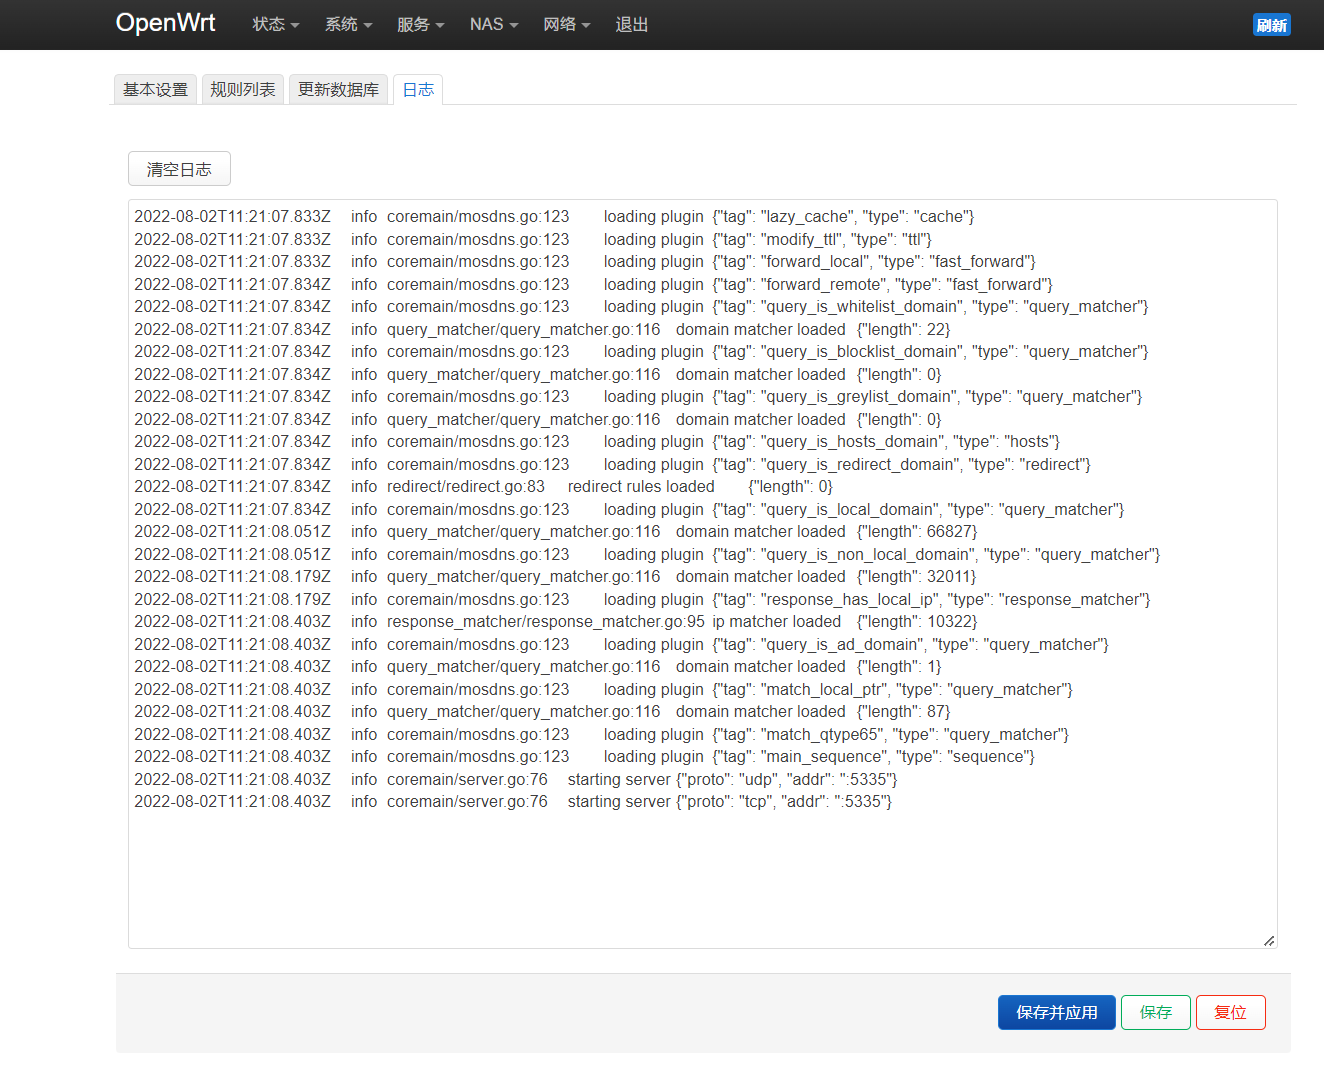Click the 保存并应用 button
Screen dimensions: 1324x1076
1056,1012
